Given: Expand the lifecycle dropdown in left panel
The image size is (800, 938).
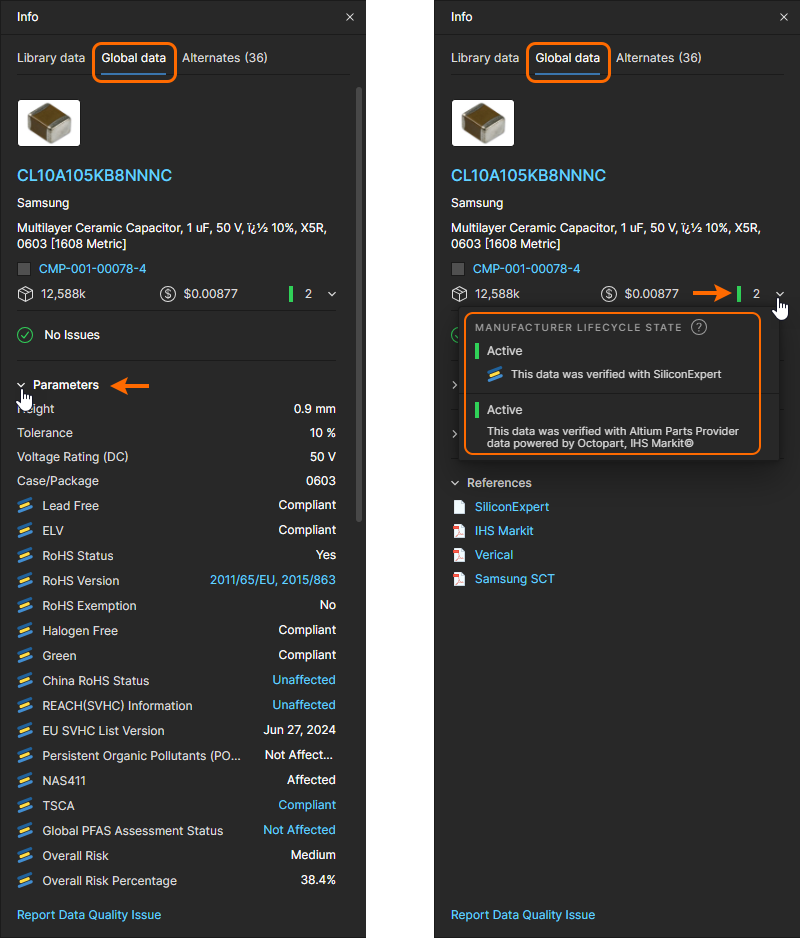Looking at the screenshot, I should point(331,294).
